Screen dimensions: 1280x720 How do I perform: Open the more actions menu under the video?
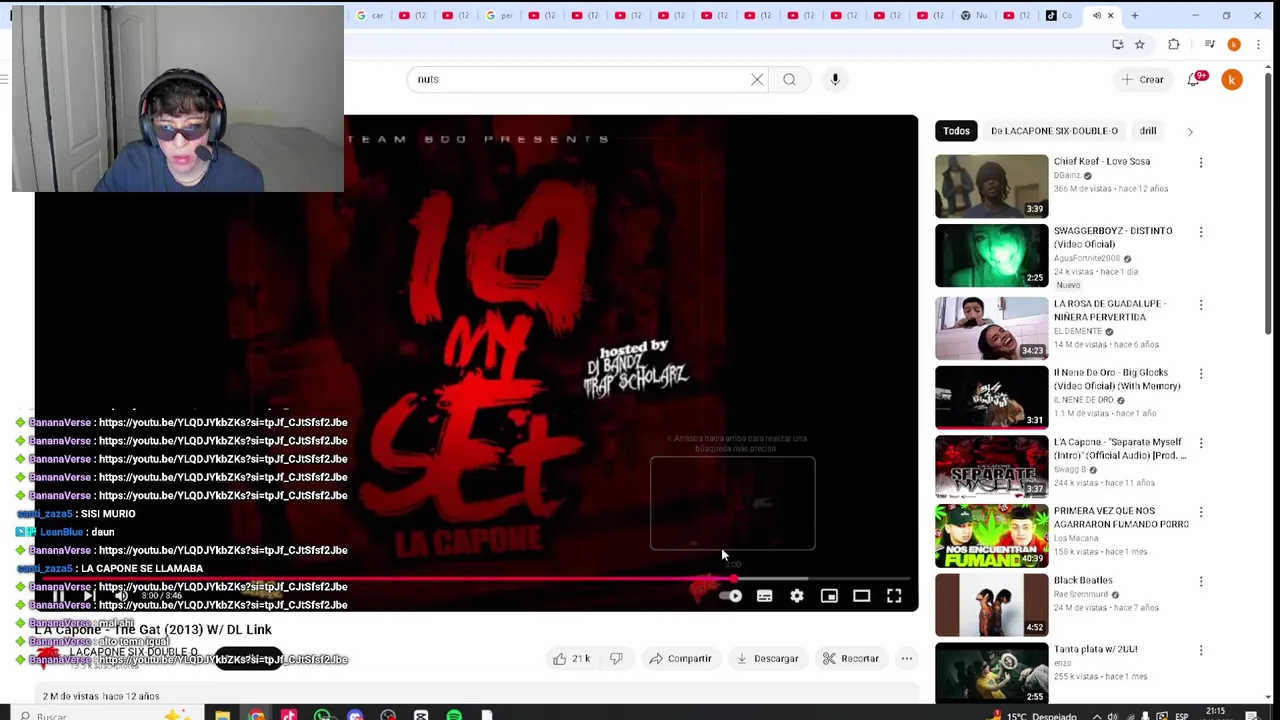[x=906, y=659]
